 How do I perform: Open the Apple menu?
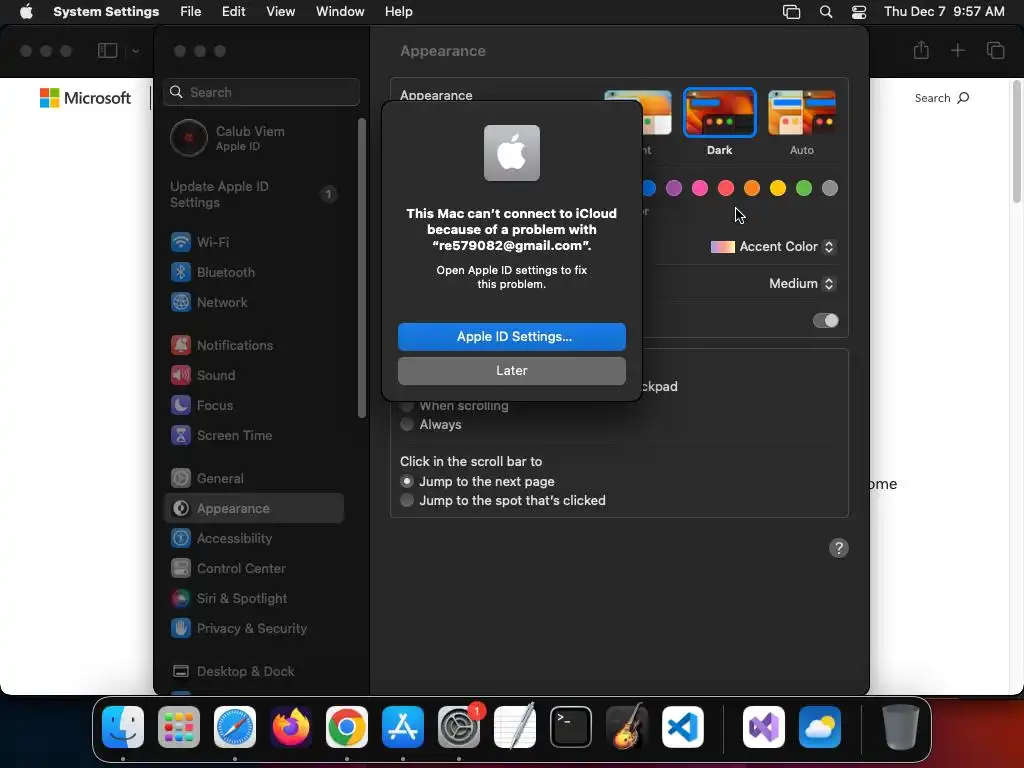25,12
